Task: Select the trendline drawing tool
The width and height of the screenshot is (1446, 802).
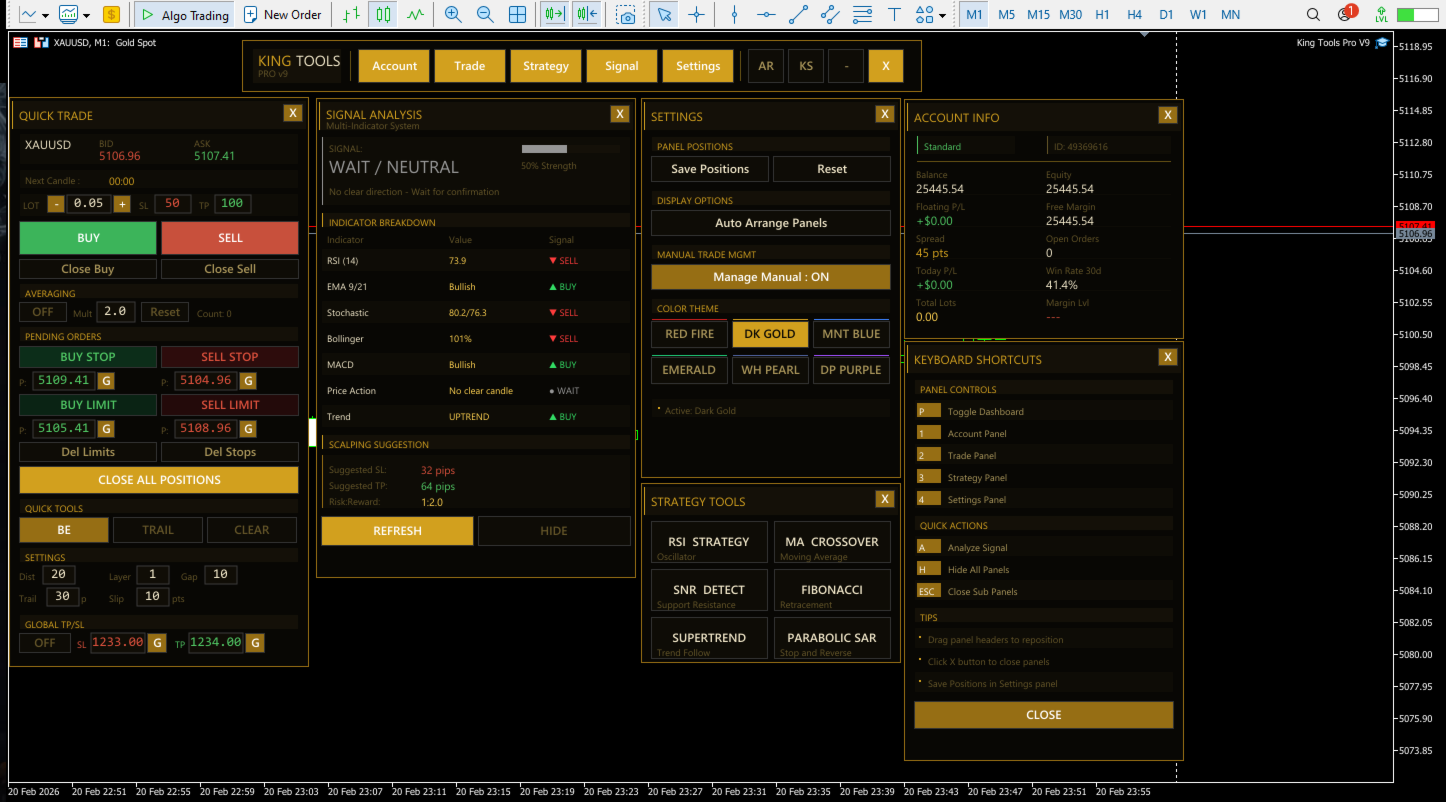Action: (798, 15)
